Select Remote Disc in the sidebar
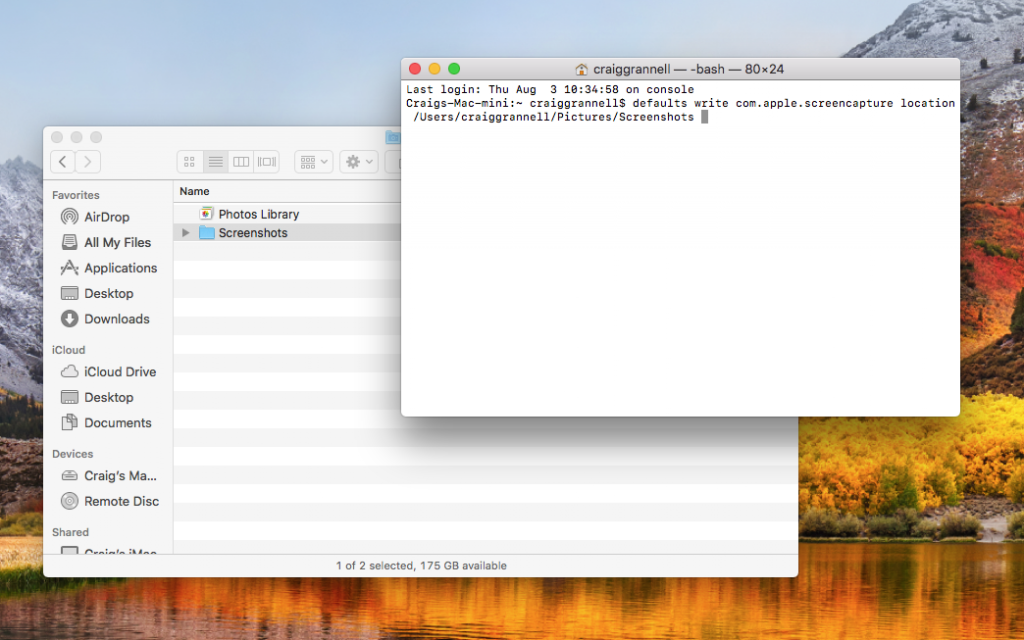This screenshot has height=640, width=1024. pos(110,501)
